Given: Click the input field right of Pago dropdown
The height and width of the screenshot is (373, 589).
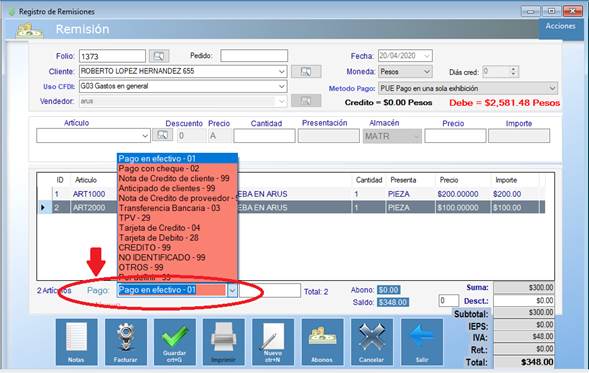Looking at the screenshot, I should pos(270,290).
